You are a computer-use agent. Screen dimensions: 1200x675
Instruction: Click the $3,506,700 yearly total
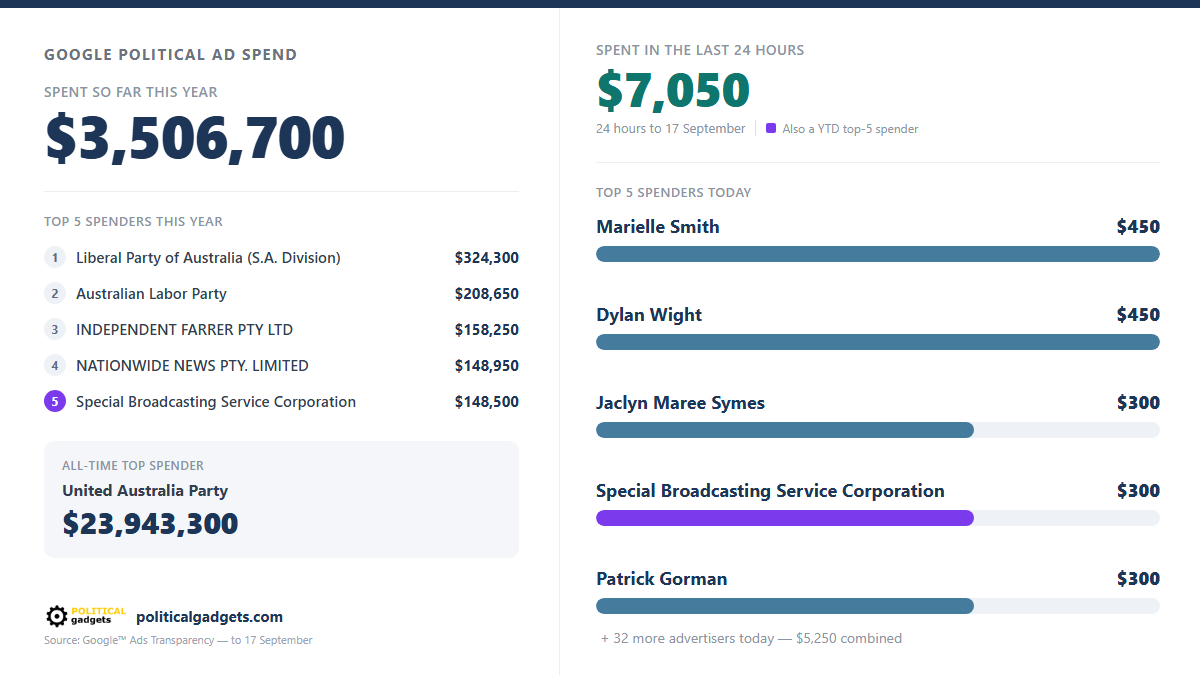click(195, 138)
